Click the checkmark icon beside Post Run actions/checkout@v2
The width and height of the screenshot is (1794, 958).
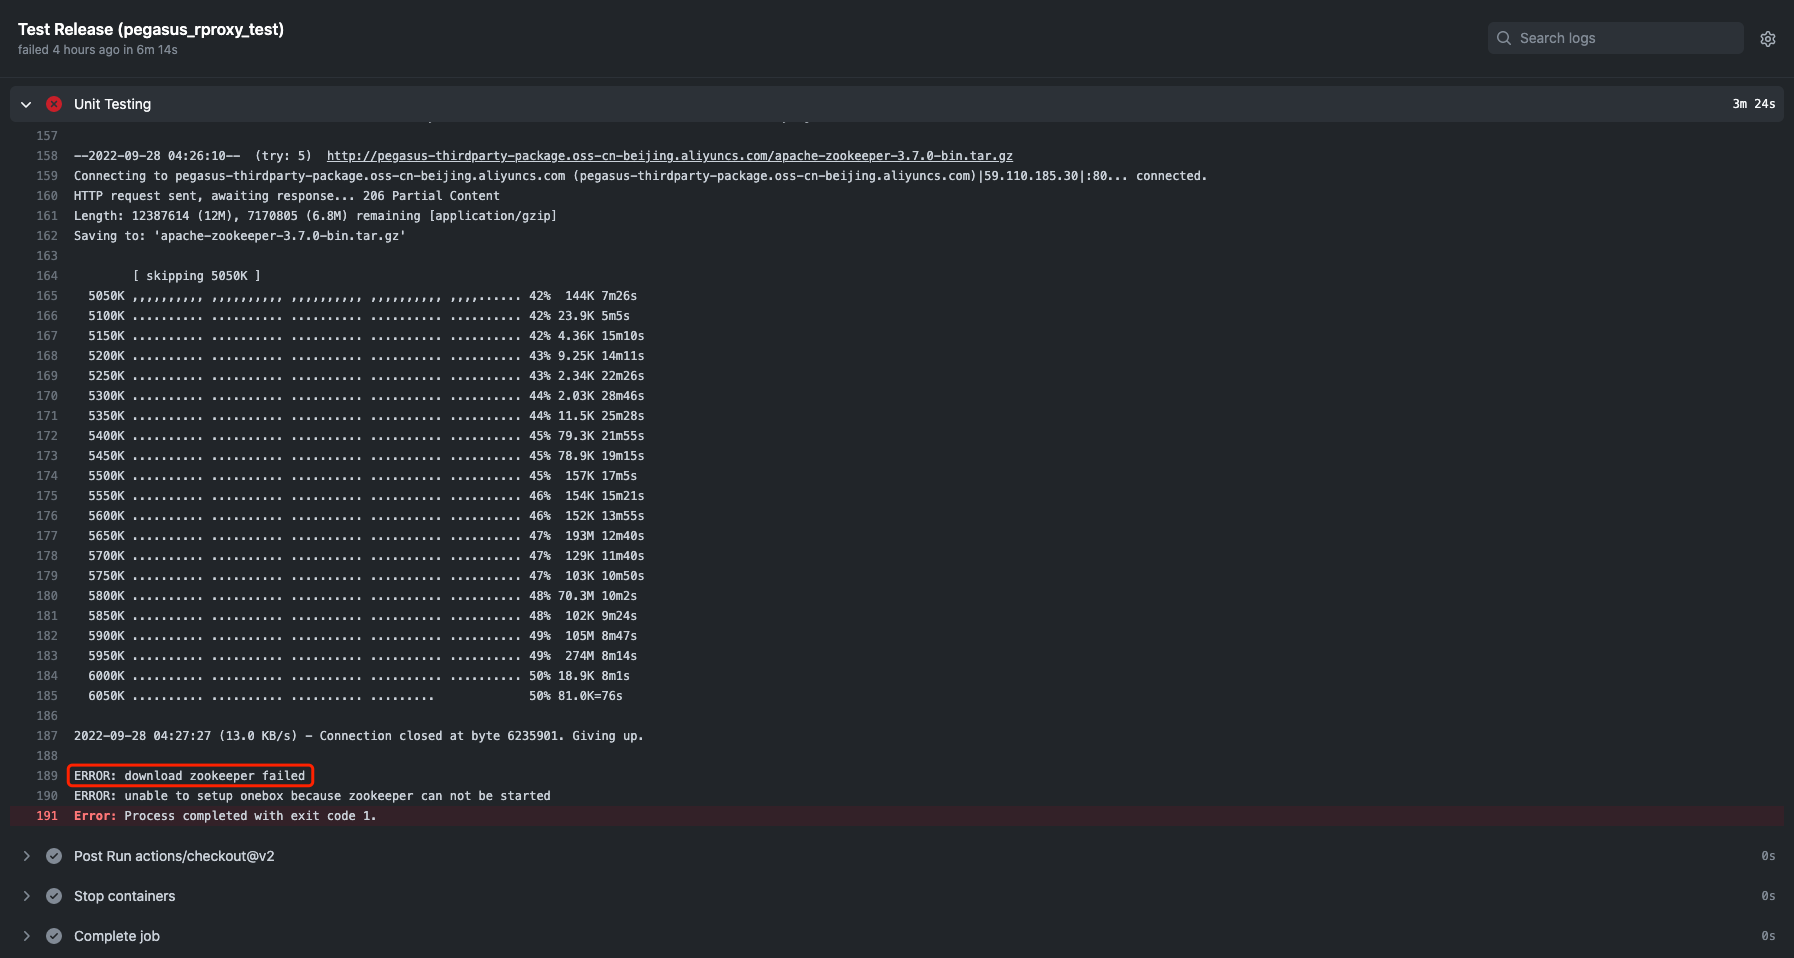(x=53, y=855)
